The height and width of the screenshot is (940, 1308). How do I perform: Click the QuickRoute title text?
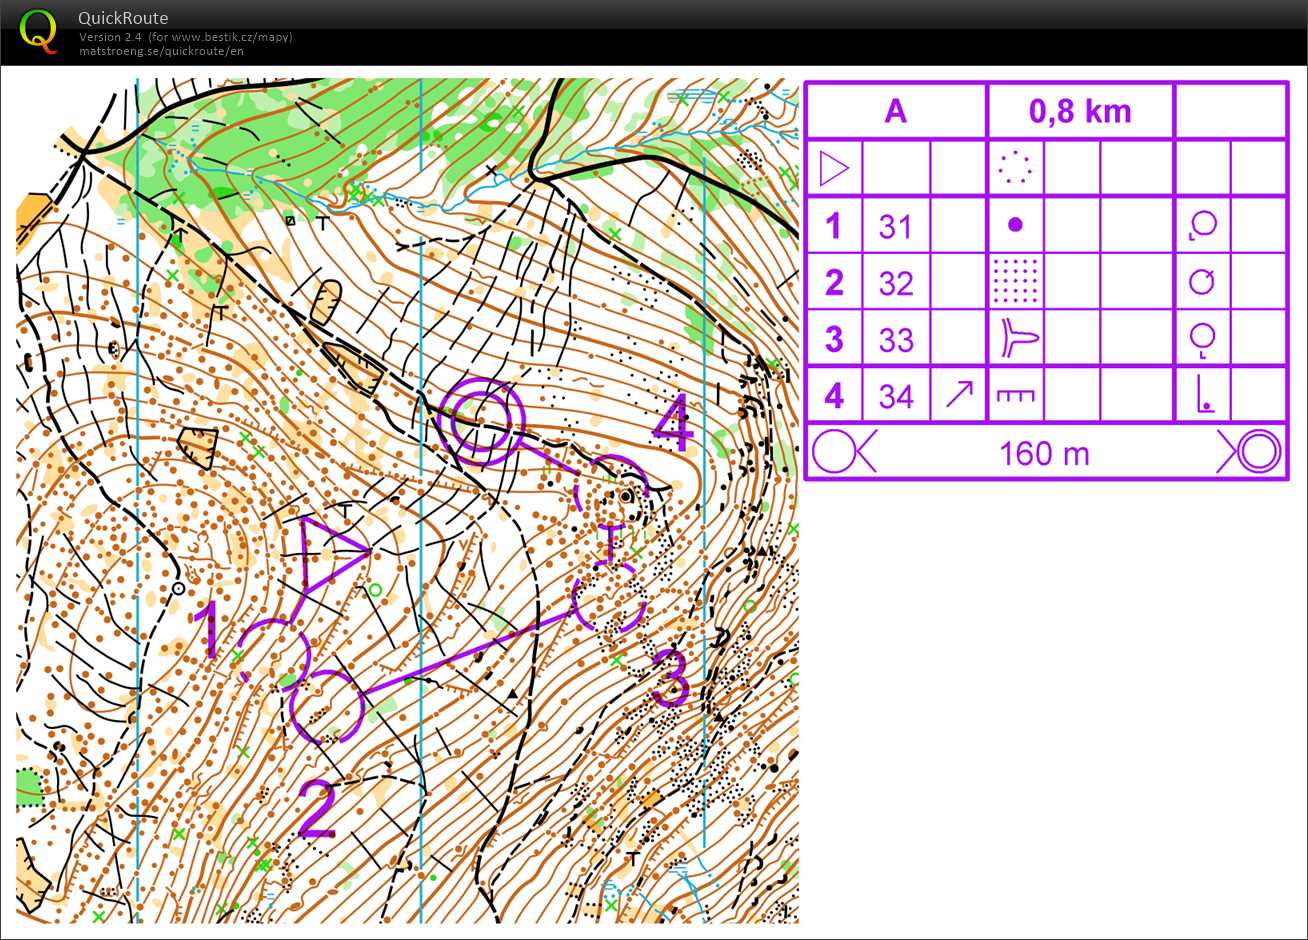[x=124, y=18]
